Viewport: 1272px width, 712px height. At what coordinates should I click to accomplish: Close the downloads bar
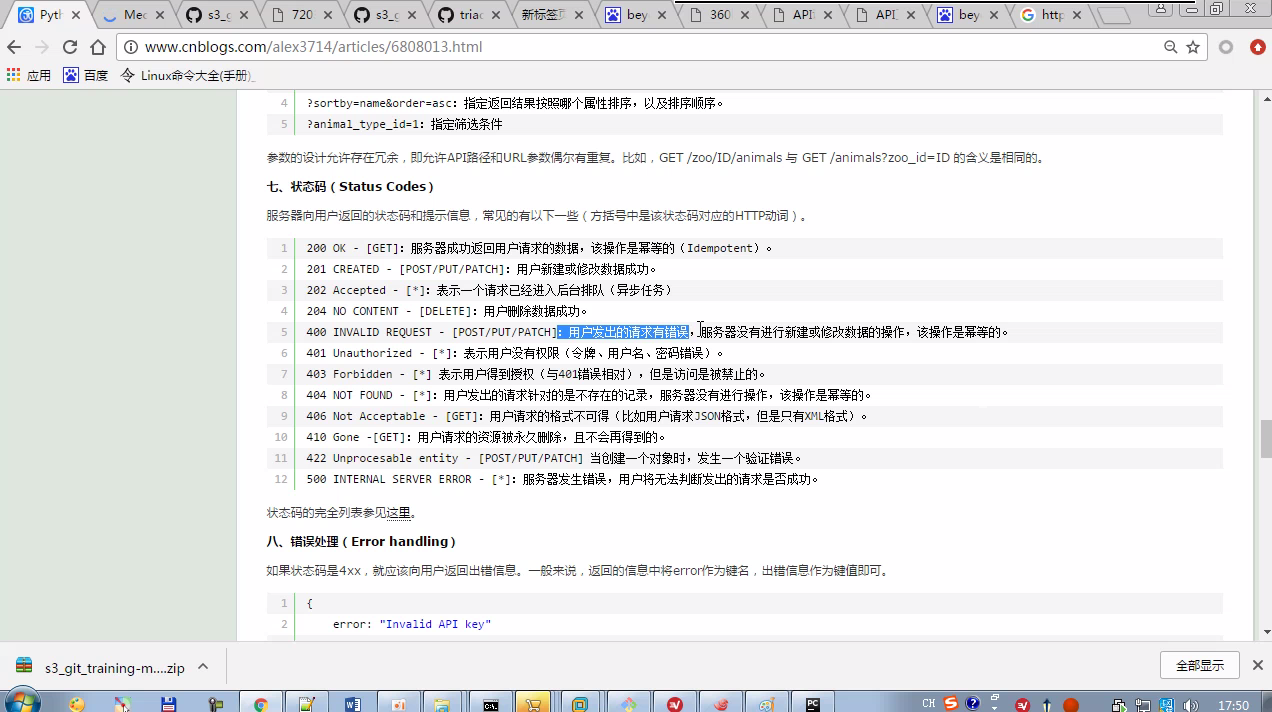click(1257, 665)
